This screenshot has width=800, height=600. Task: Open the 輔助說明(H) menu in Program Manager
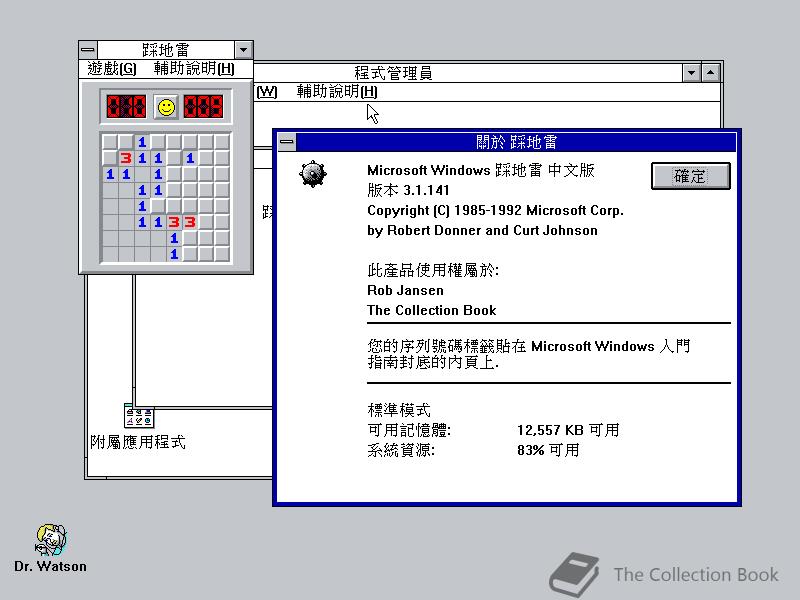click(337, 92)
